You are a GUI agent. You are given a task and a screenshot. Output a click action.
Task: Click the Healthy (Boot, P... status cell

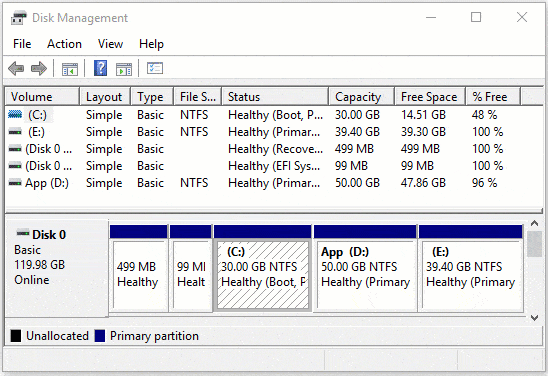pyautogui.click(x=275, y=115)
